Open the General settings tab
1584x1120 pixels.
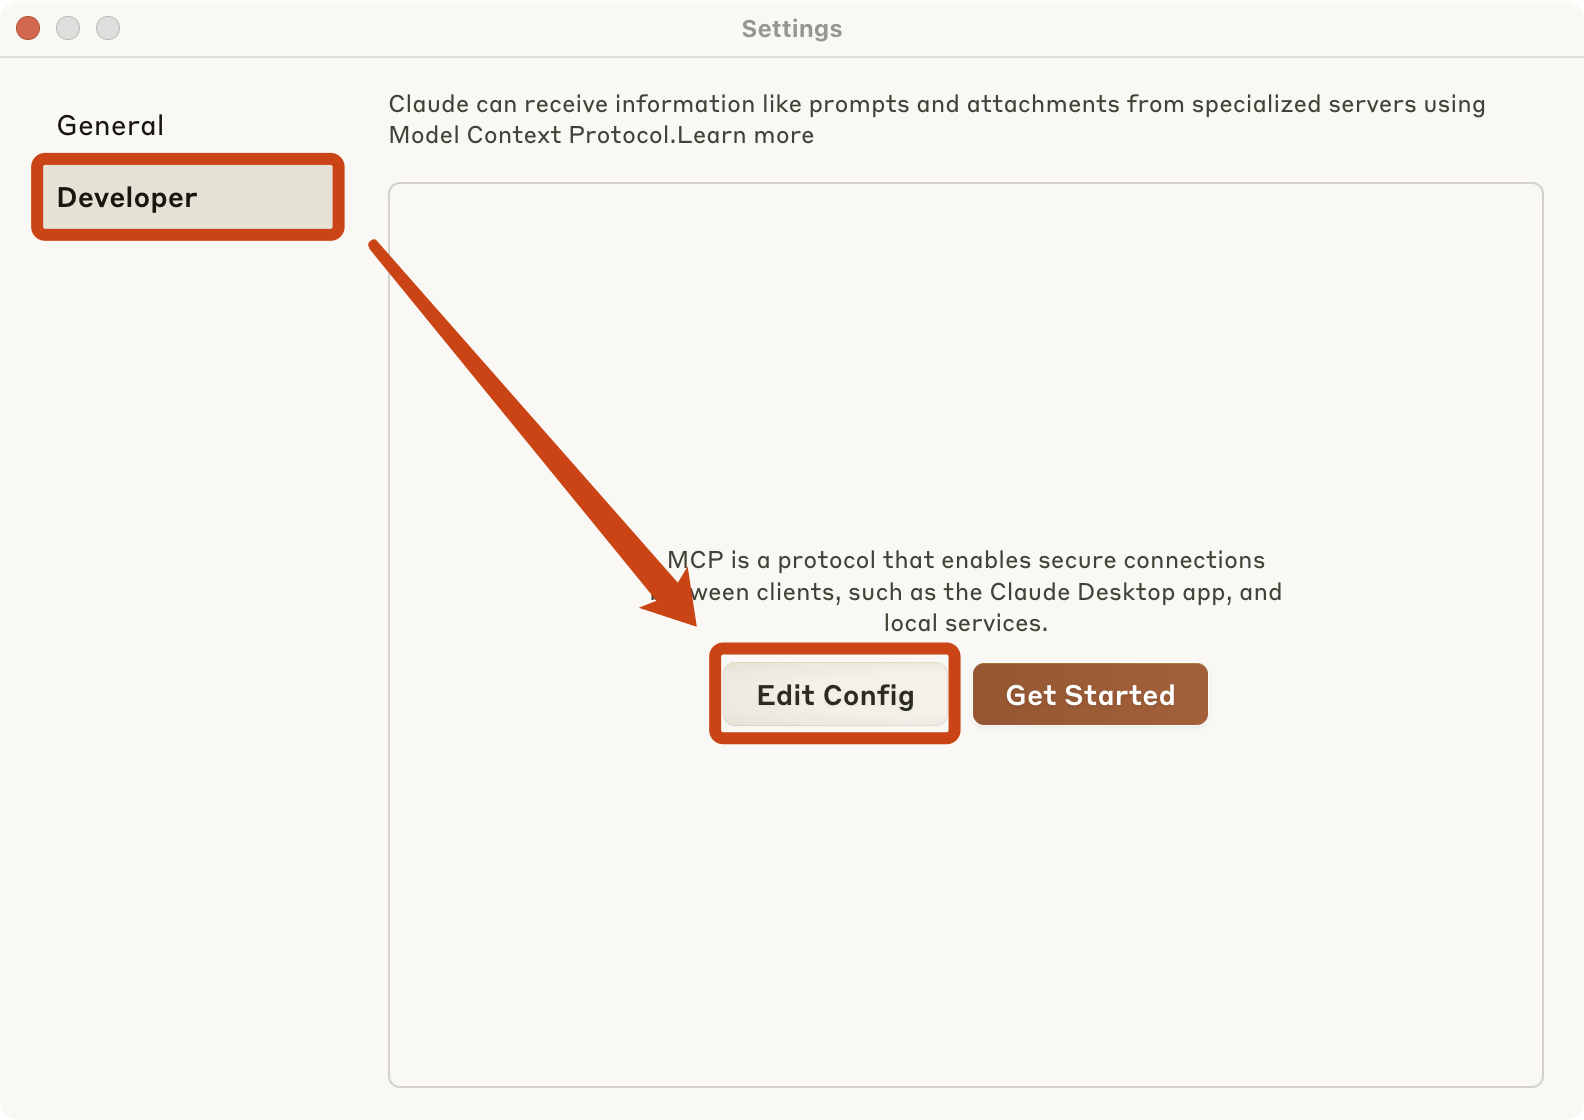110,126
